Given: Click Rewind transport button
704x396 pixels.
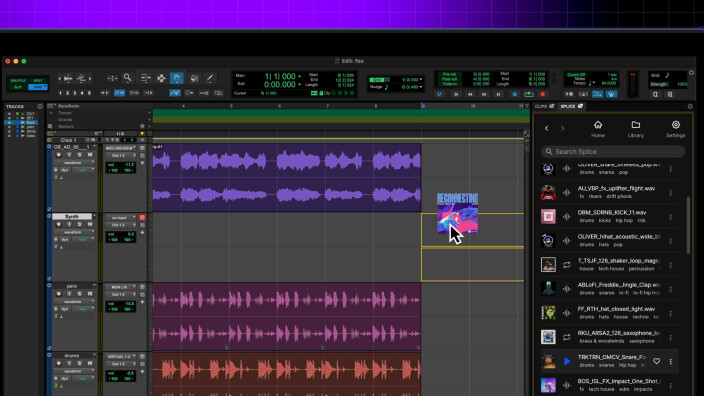Looking at the screenshot, I should pos(470,94).
